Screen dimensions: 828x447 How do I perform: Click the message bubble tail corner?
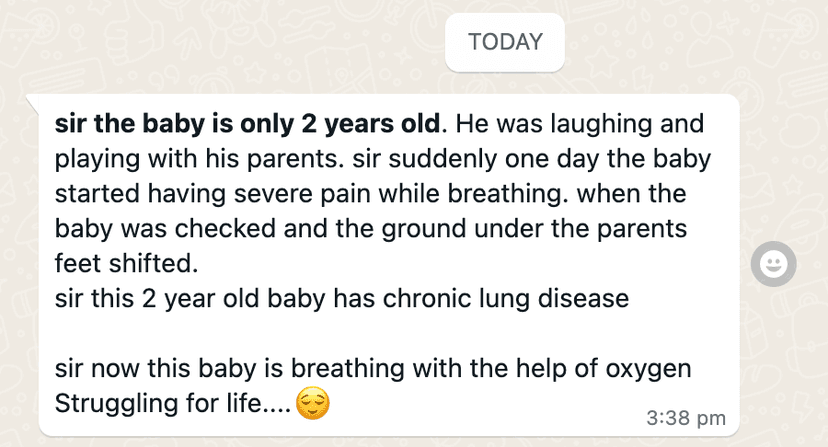pos(32,100)
